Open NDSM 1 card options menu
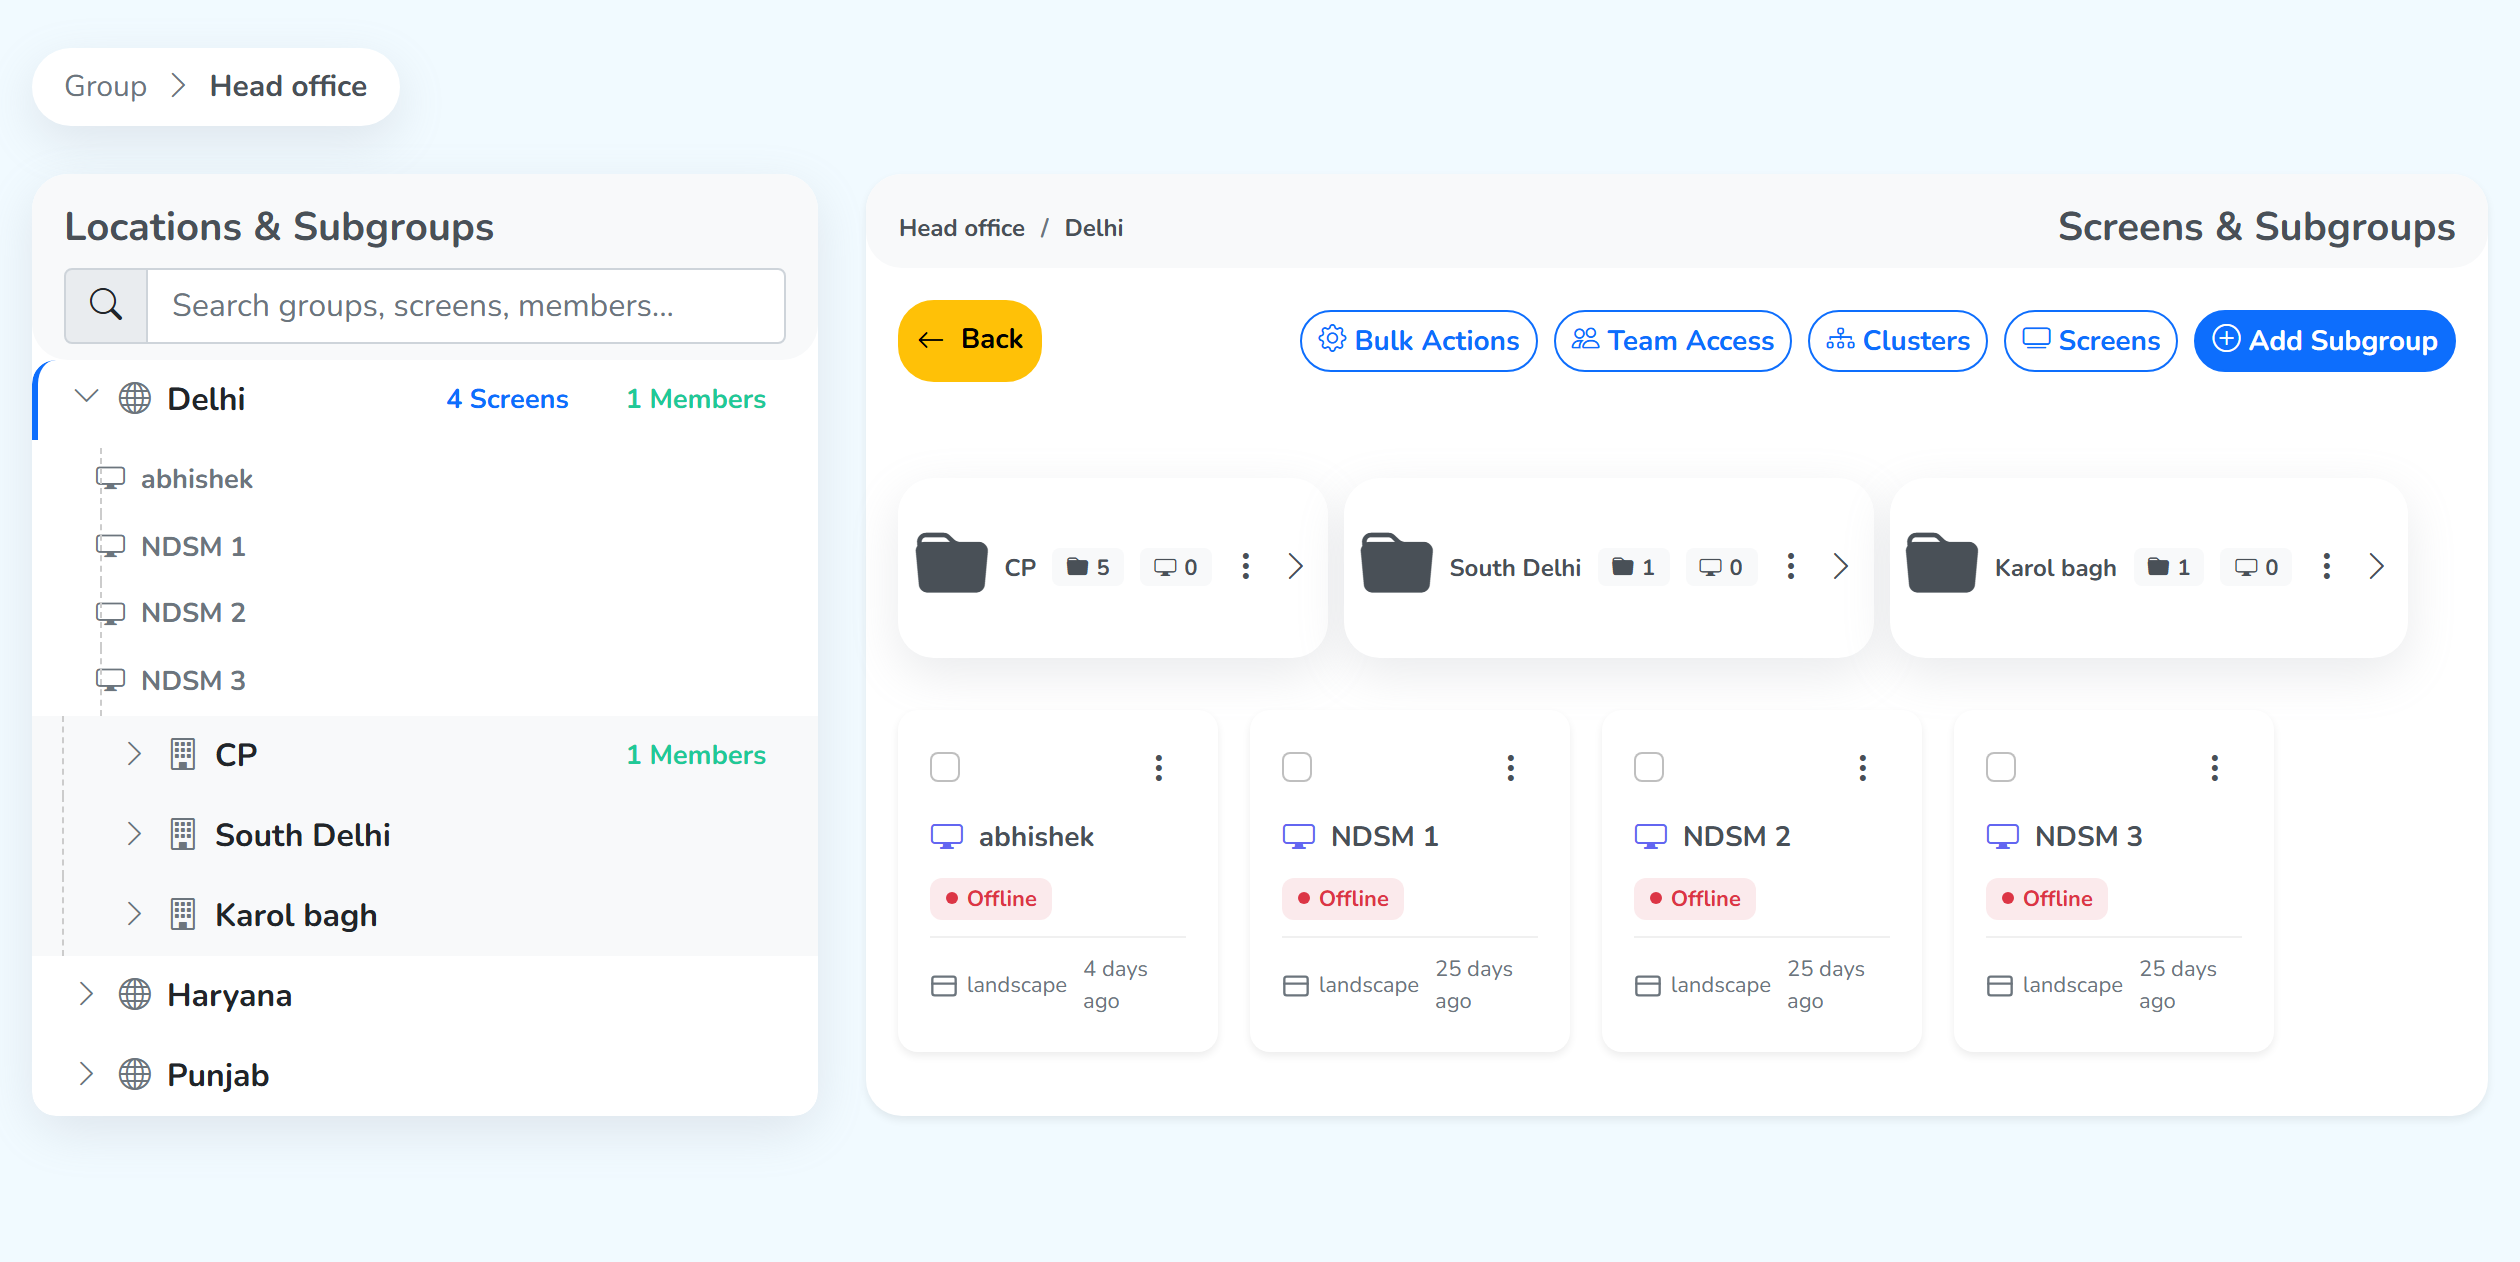This screenshot has height=1262, width=2520. point(1510,768)
